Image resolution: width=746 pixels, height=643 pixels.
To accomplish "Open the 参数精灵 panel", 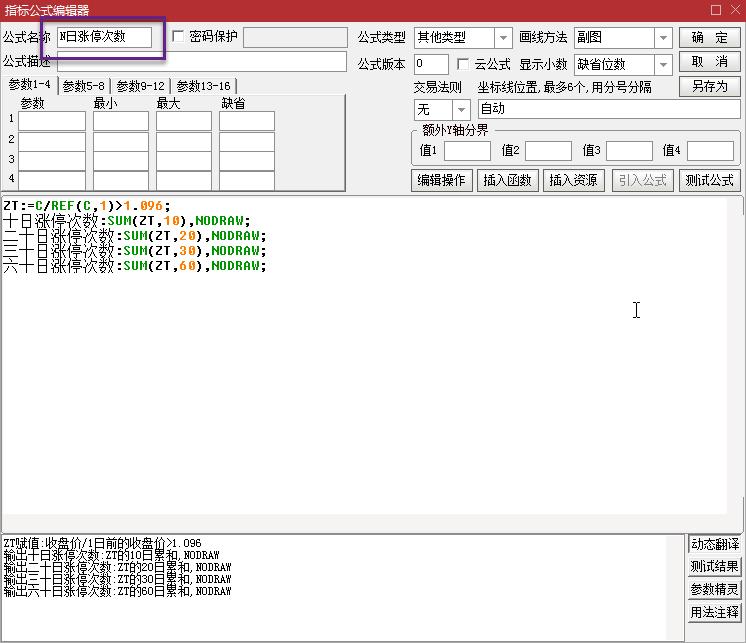I will (715, 589).
